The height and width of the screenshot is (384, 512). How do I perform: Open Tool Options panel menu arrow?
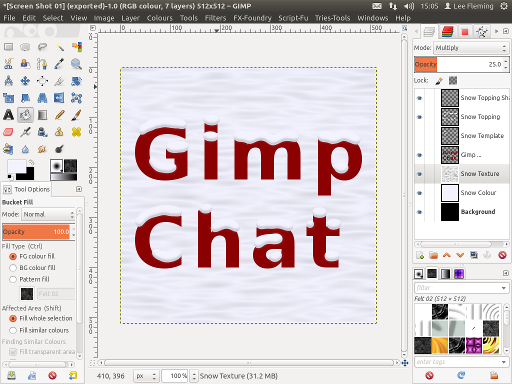click(x=79, y=189)
